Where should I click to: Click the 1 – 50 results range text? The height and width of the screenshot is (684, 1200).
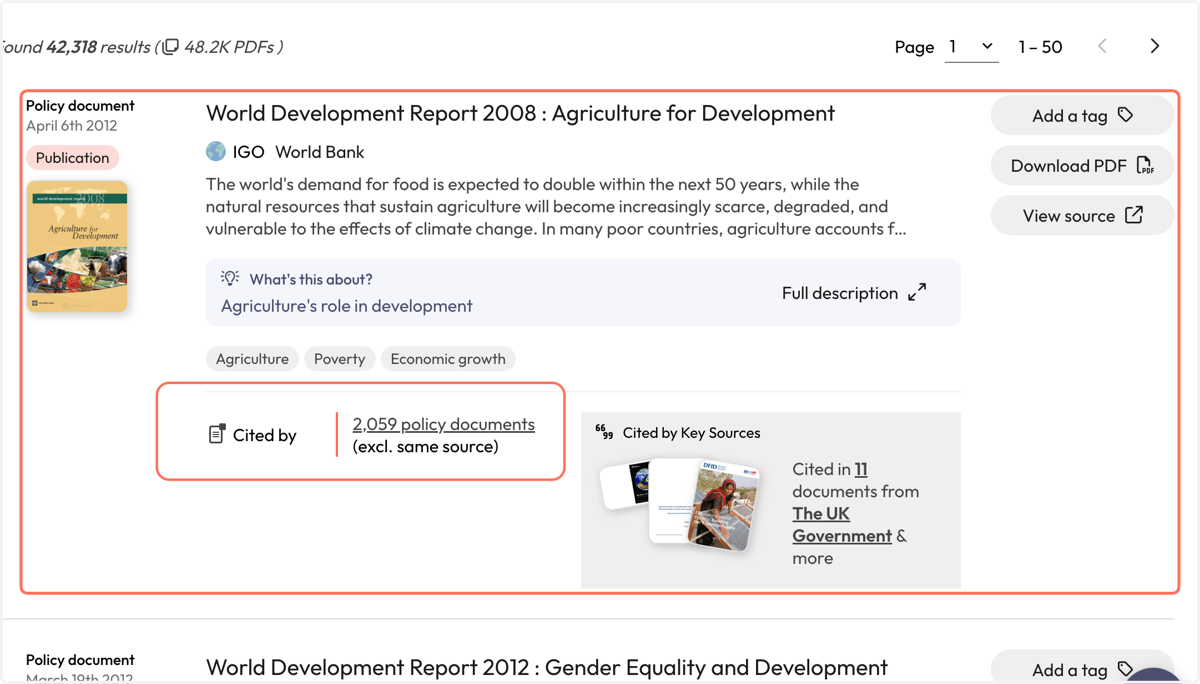(x=1040, y=47)
